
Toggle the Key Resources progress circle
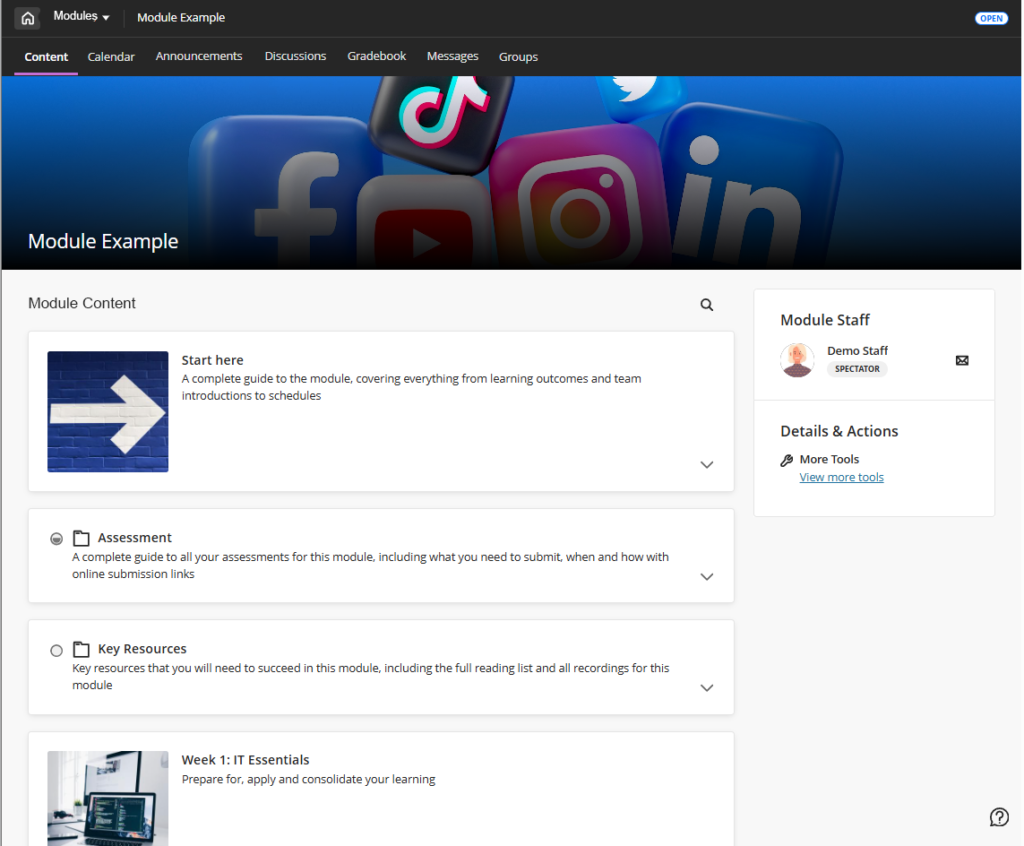click(57, 651)
